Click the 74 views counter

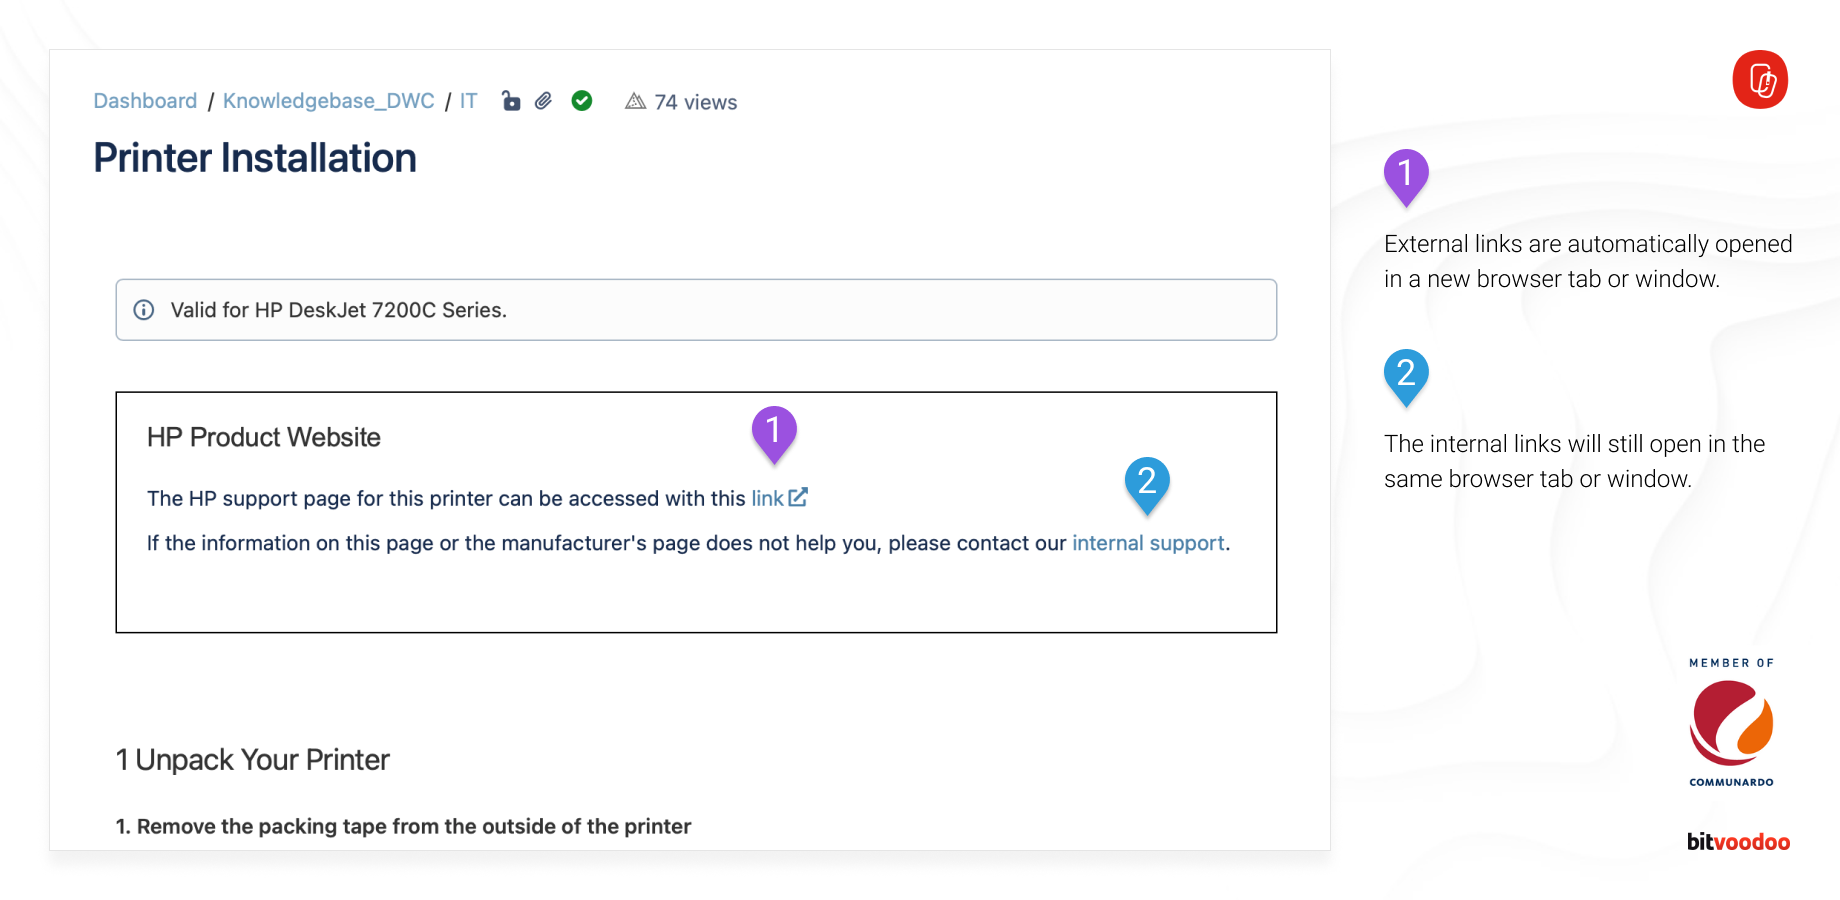695,102
